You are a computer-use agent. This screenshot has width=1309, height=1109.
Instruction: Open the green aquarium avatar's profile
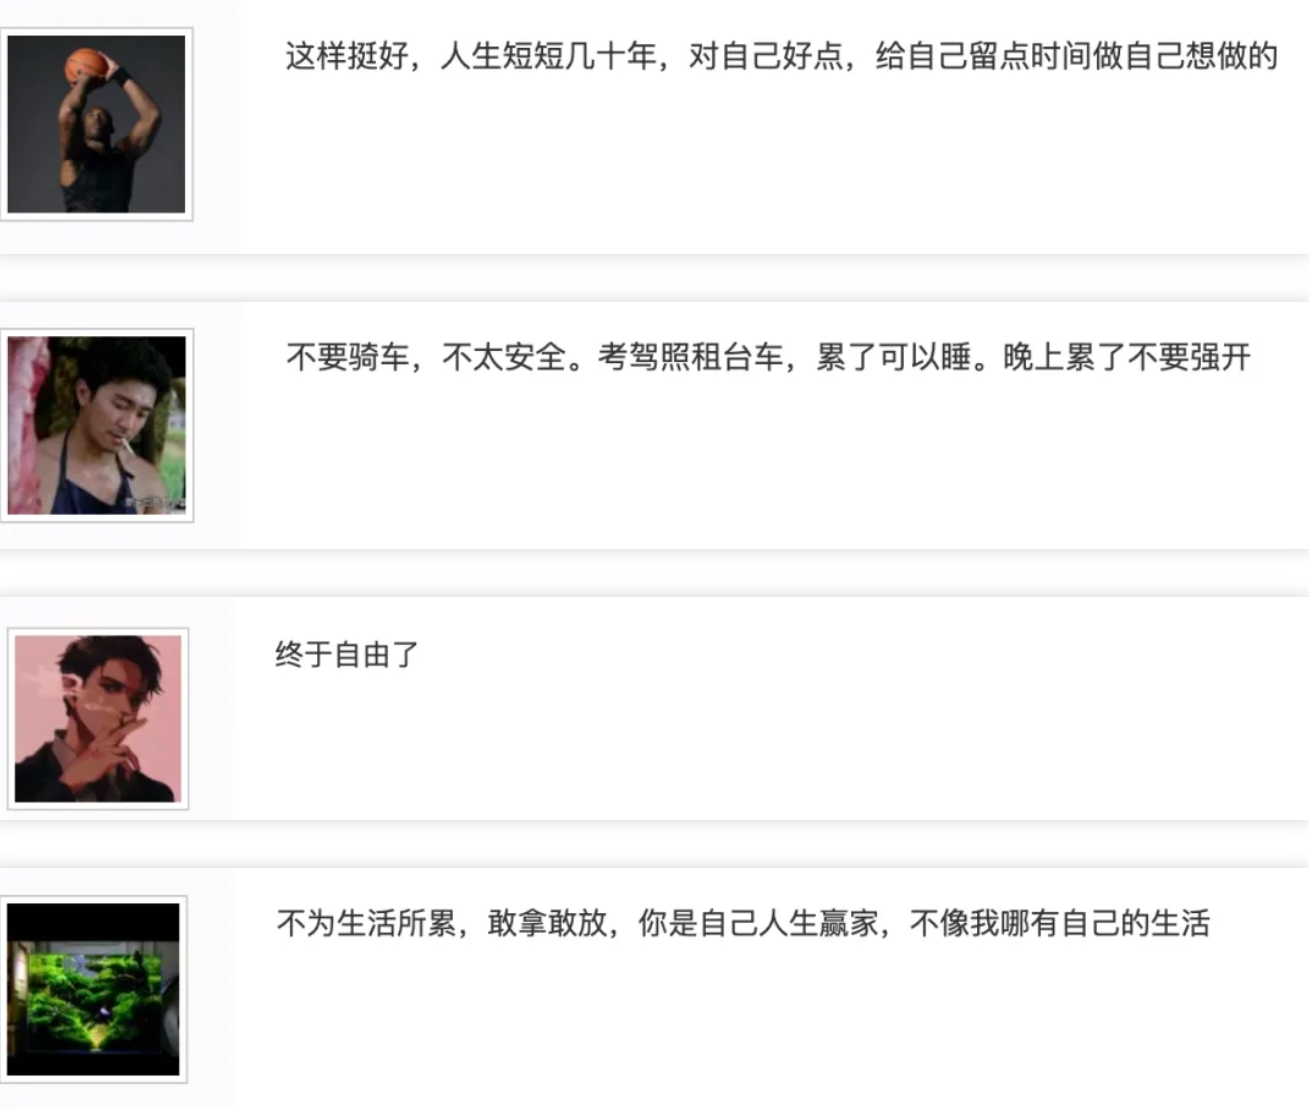(x=93, y=989)
